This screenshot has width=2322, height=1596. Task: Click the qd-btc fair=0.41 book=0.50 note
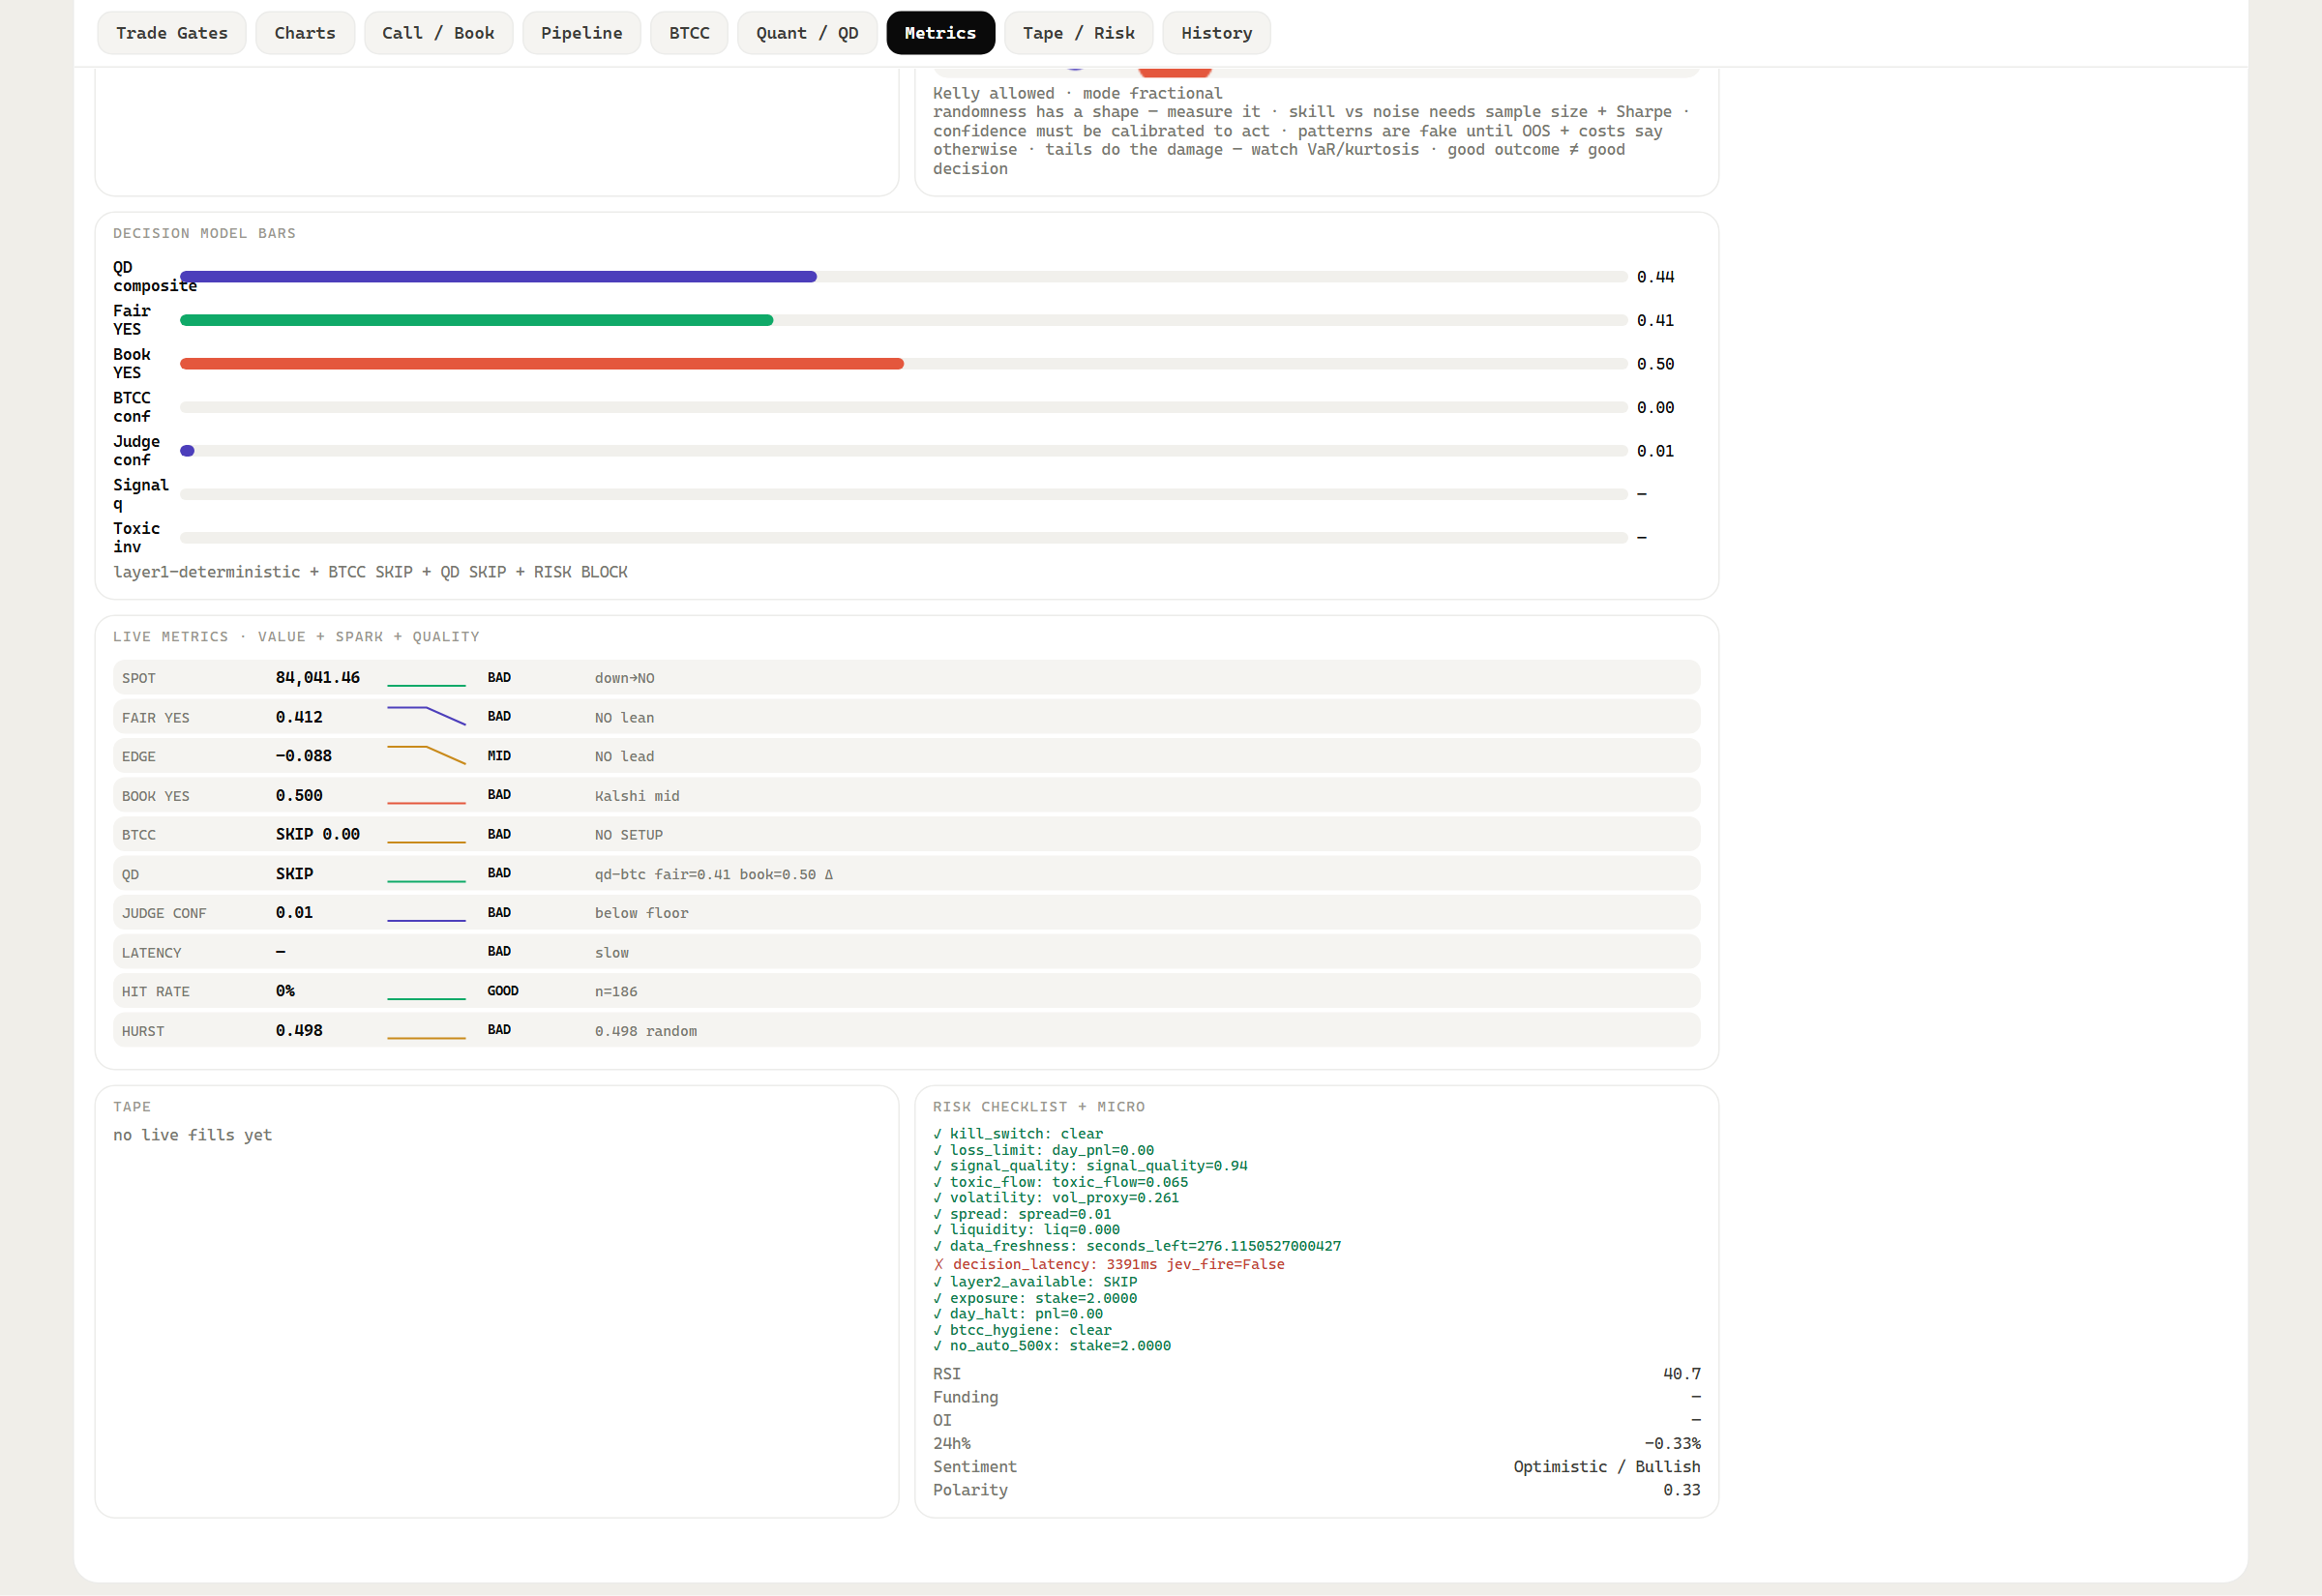pyautogui.click(x=714, y=875)
